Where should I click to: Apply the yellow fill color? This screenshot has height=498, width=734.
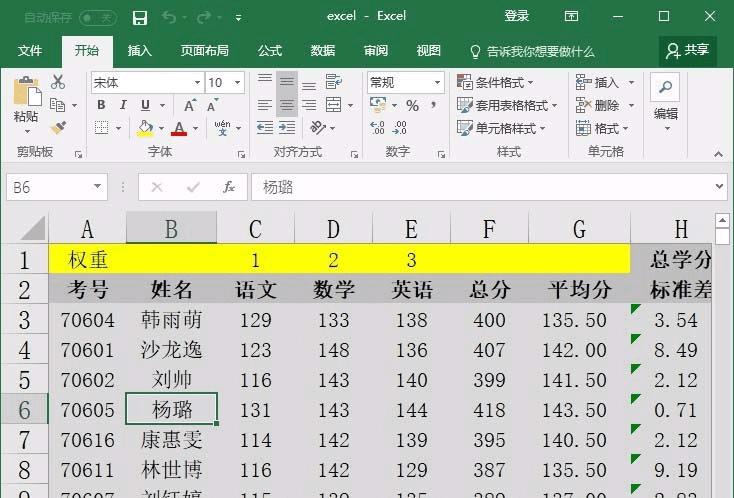(x=145, y=128)
